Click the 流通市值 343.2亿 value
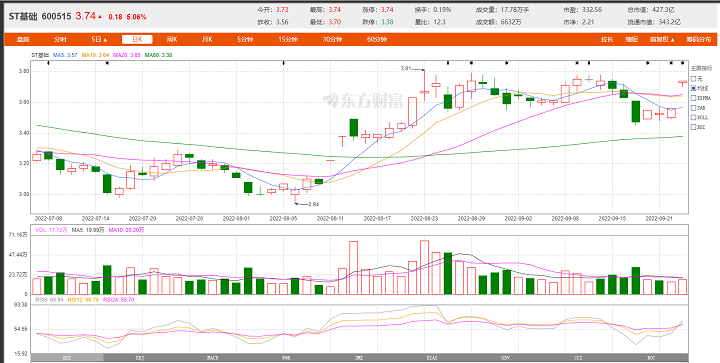The height and width of the screenshot is (363, 720). [x=654, y=22]
